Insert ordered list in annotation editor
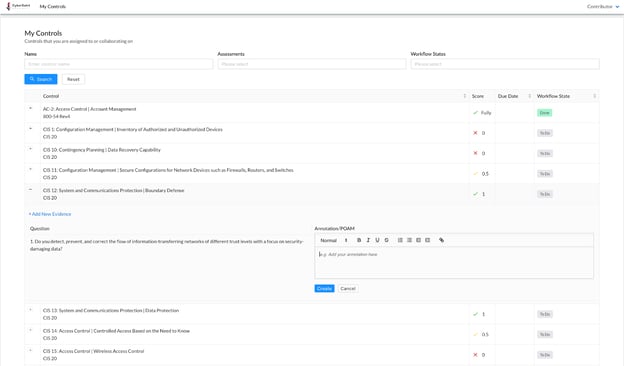The width and height of the screenshot is (624, 366). (400, 240)
